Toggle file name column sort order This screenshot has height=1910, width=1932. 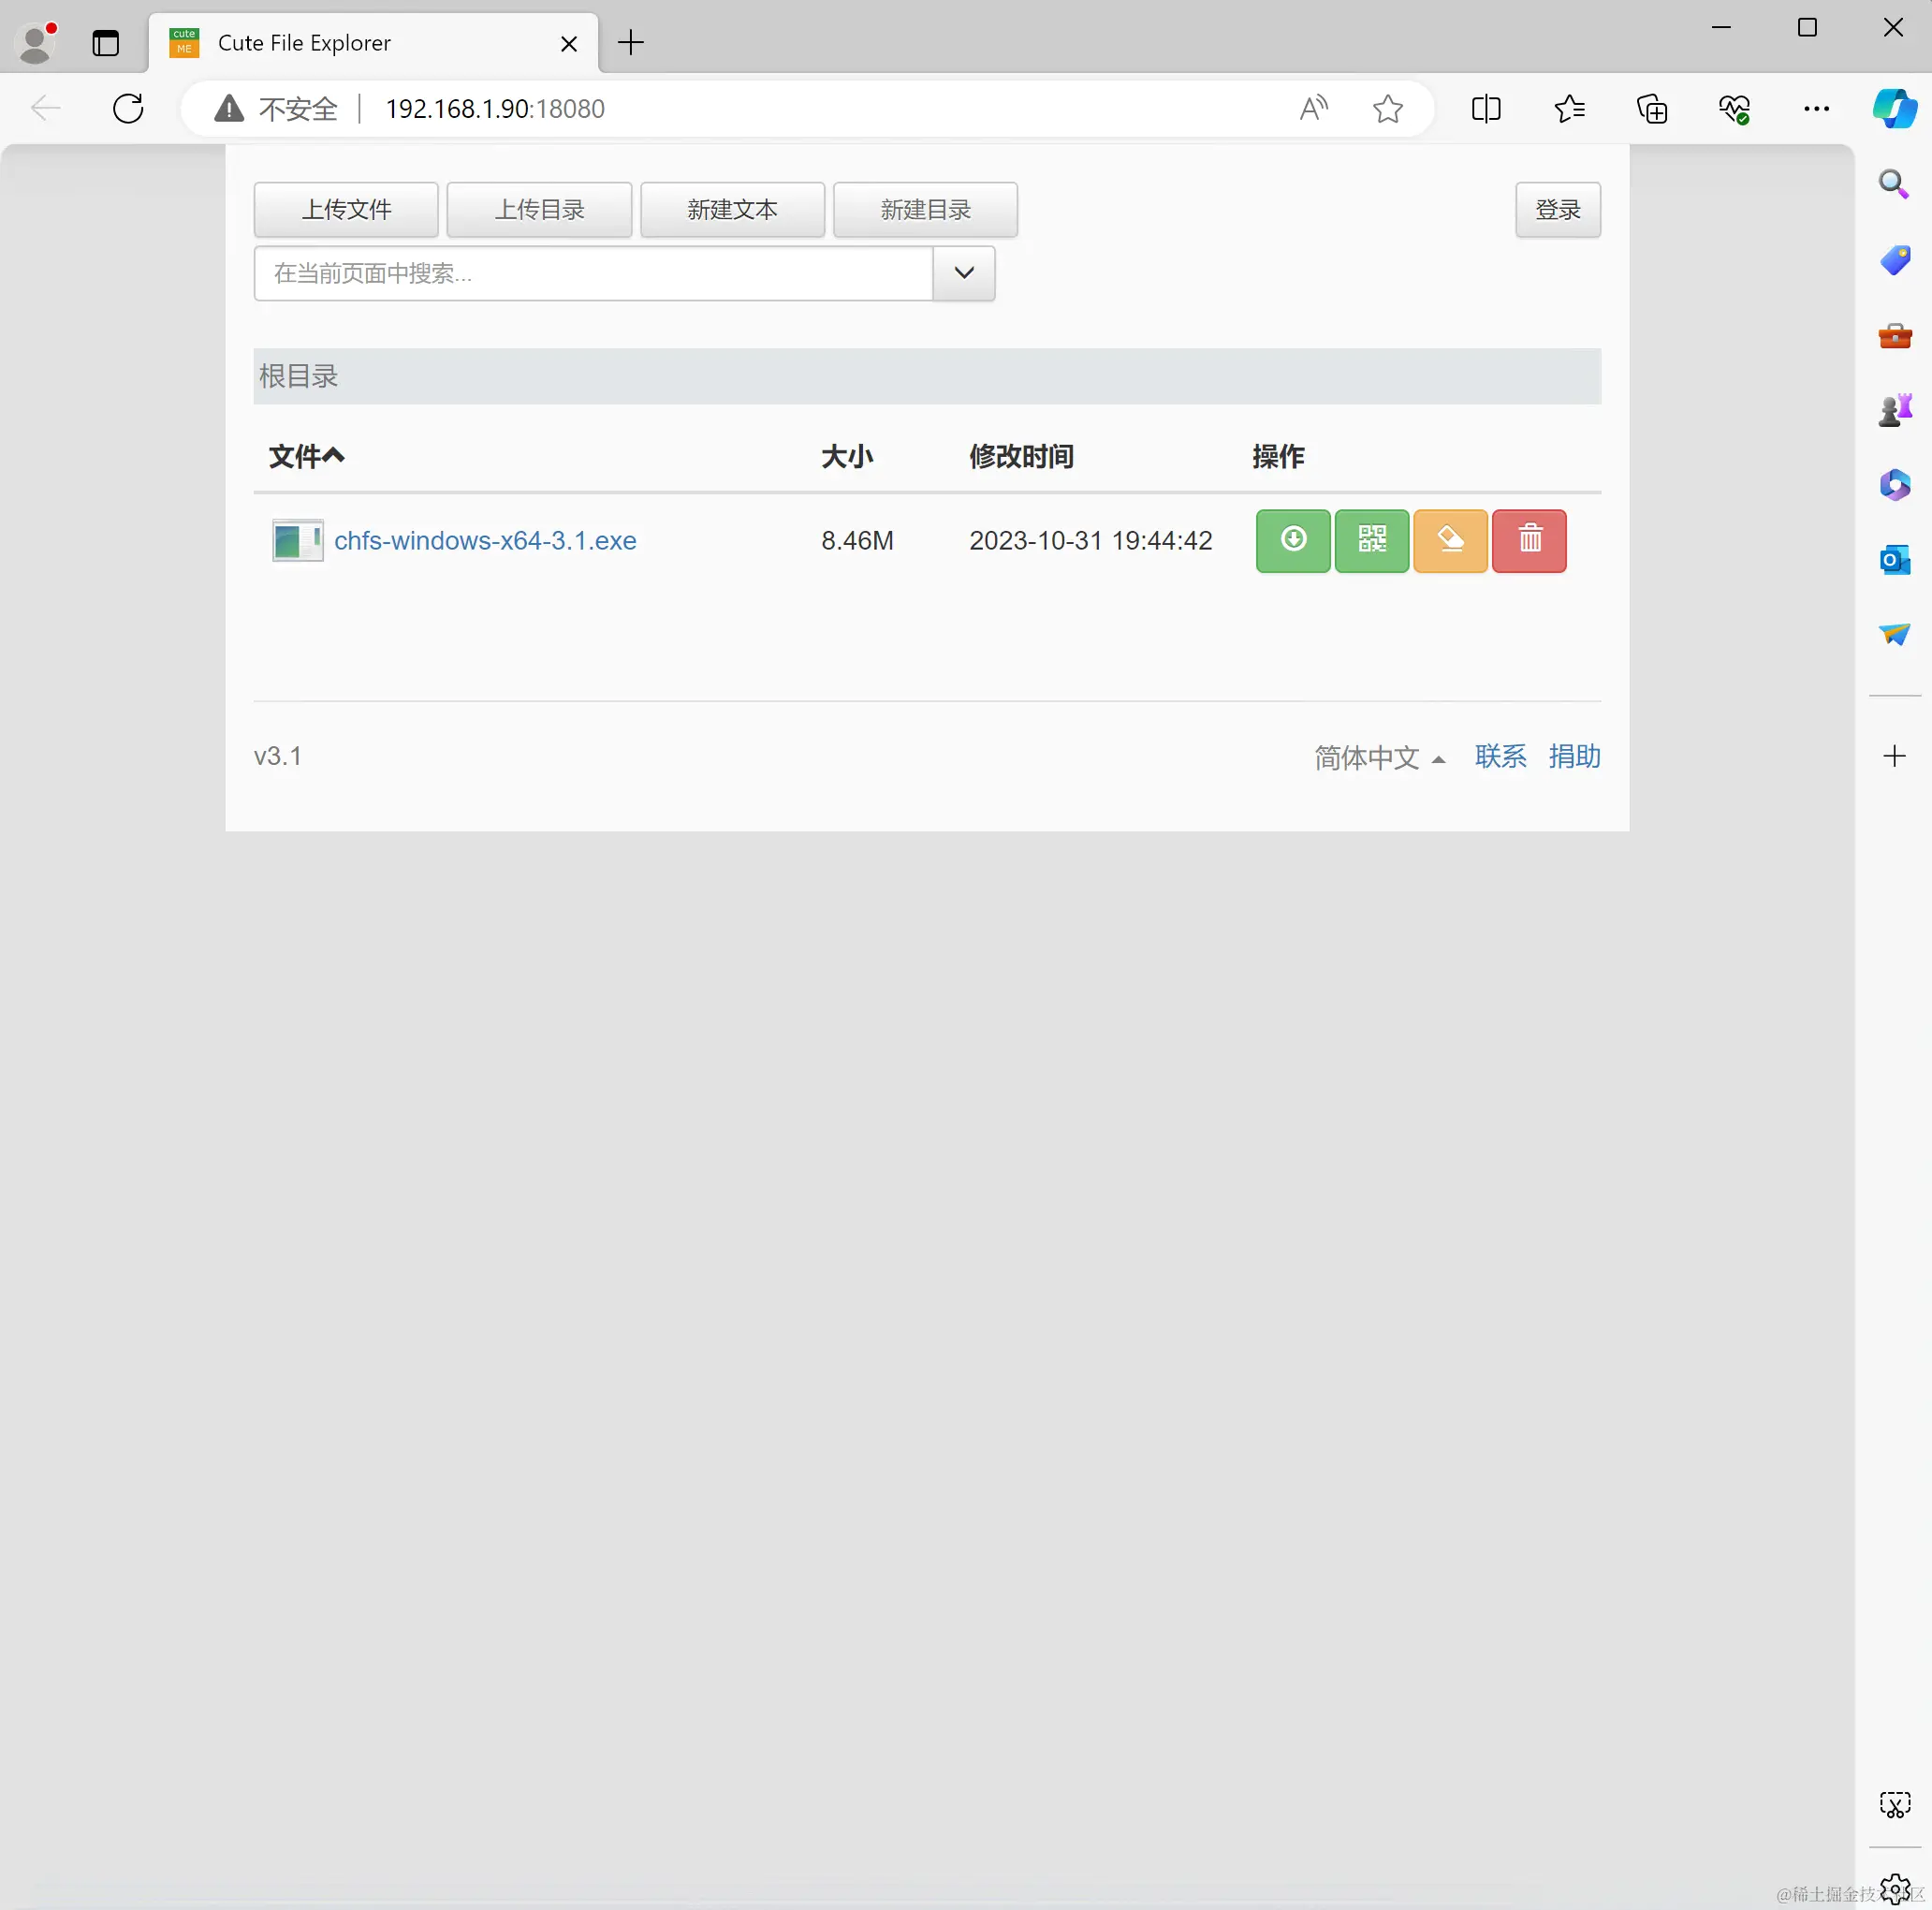[x=306, y=457]
